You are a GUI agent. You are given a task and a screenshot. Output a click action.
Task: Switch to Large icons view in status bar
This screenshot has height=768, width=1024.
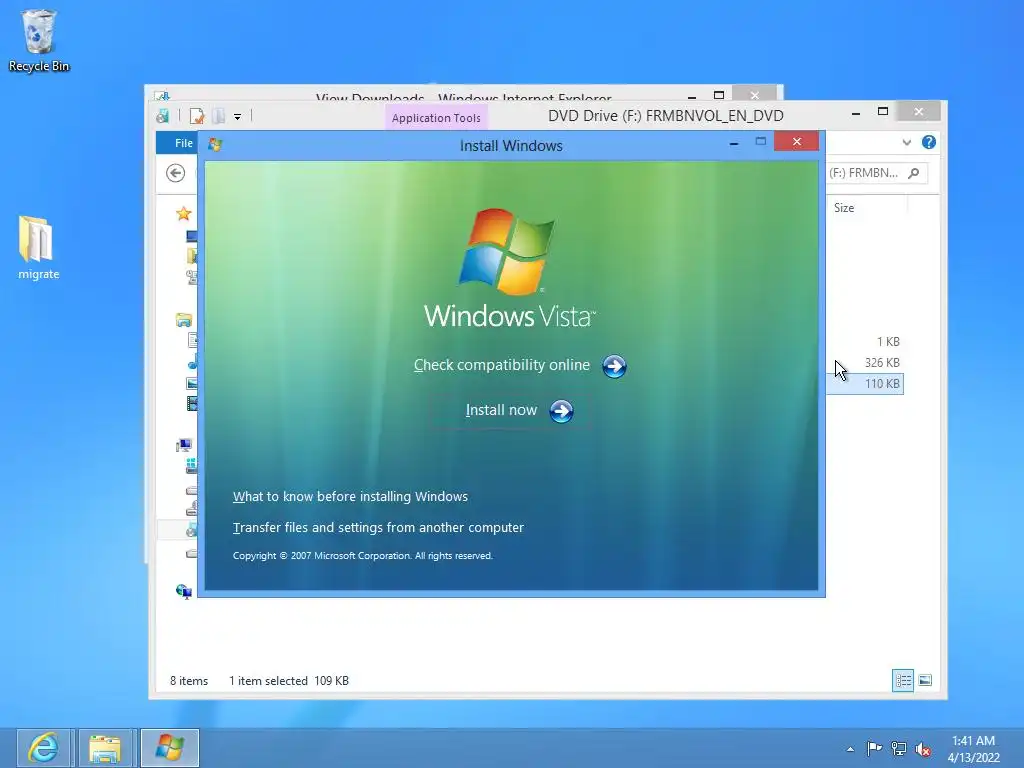coord(925,680)
